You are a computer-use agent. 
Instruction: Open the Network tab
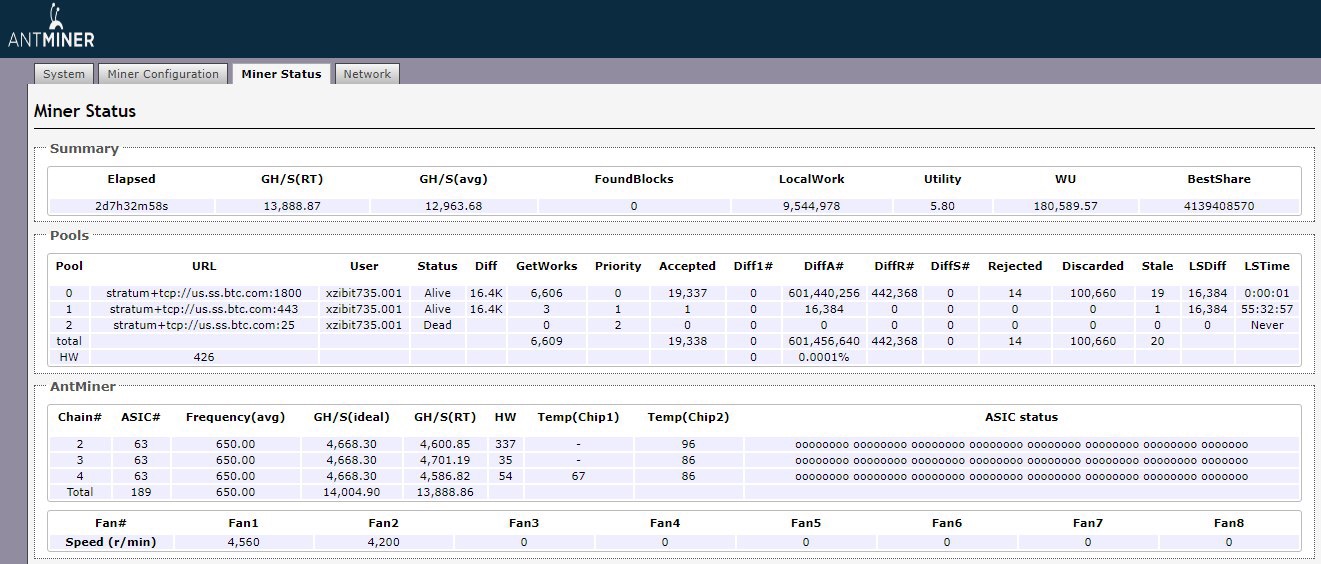click(x=367, y=74)
